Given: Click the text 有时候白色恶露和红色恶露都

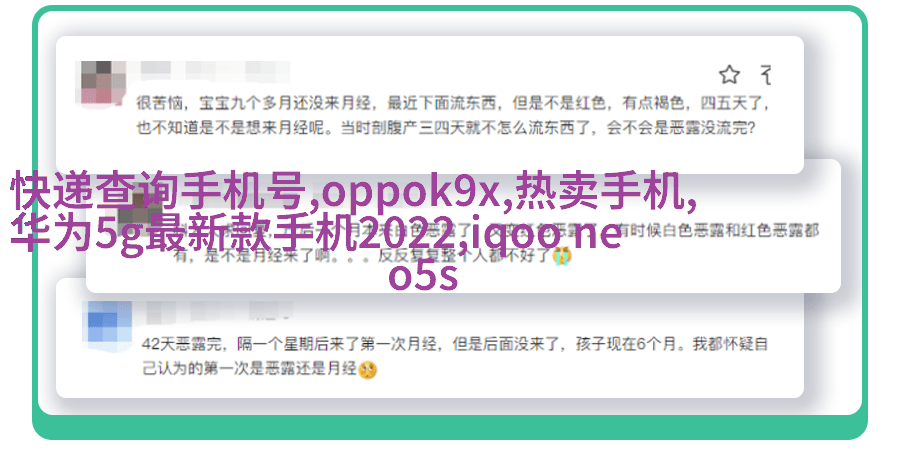Looking at the screenshot, I should click(x=725, y=231).
